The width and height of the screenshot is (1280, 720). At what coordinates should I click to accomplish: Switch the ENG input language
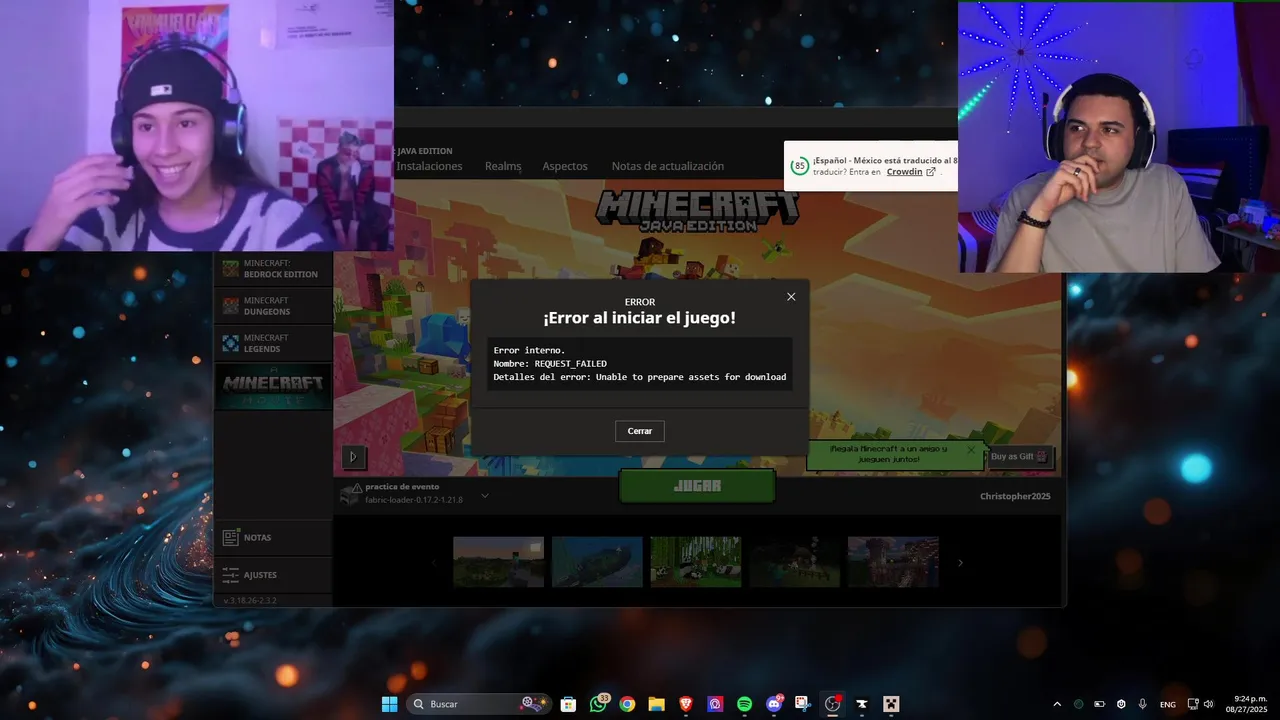point(1168,704)
